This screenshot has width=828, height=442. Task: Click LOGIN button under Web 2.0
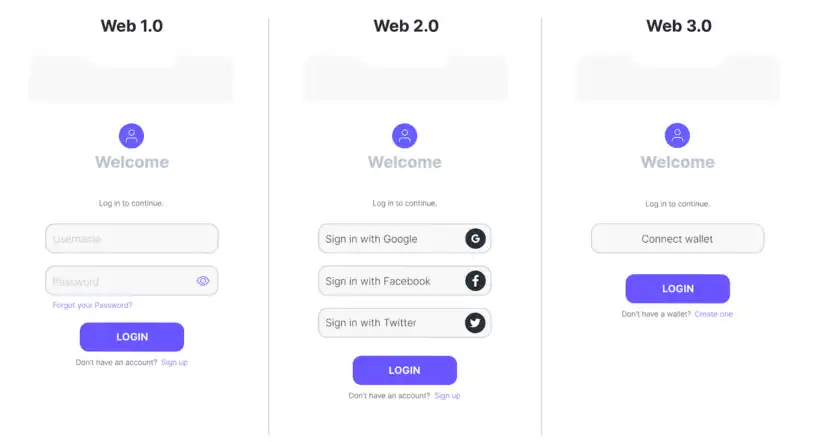pyautogui.click(x=404, y=370)
